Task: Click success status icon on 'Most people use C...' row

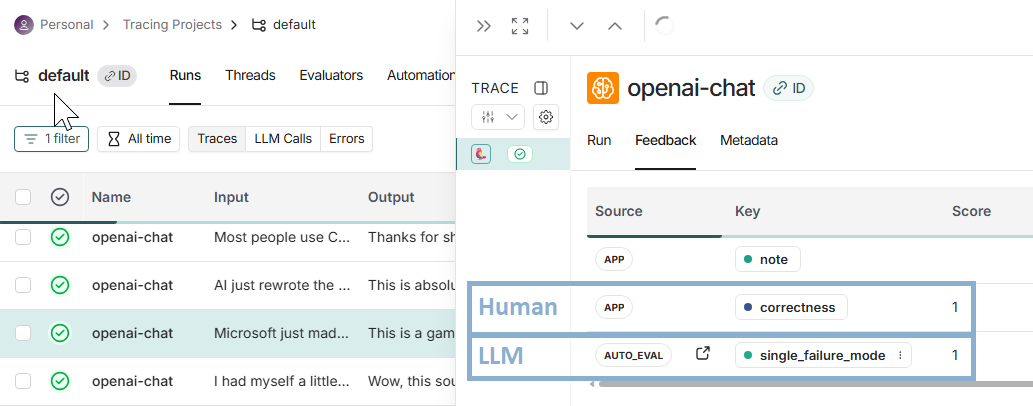Action: tap(60, 237)
